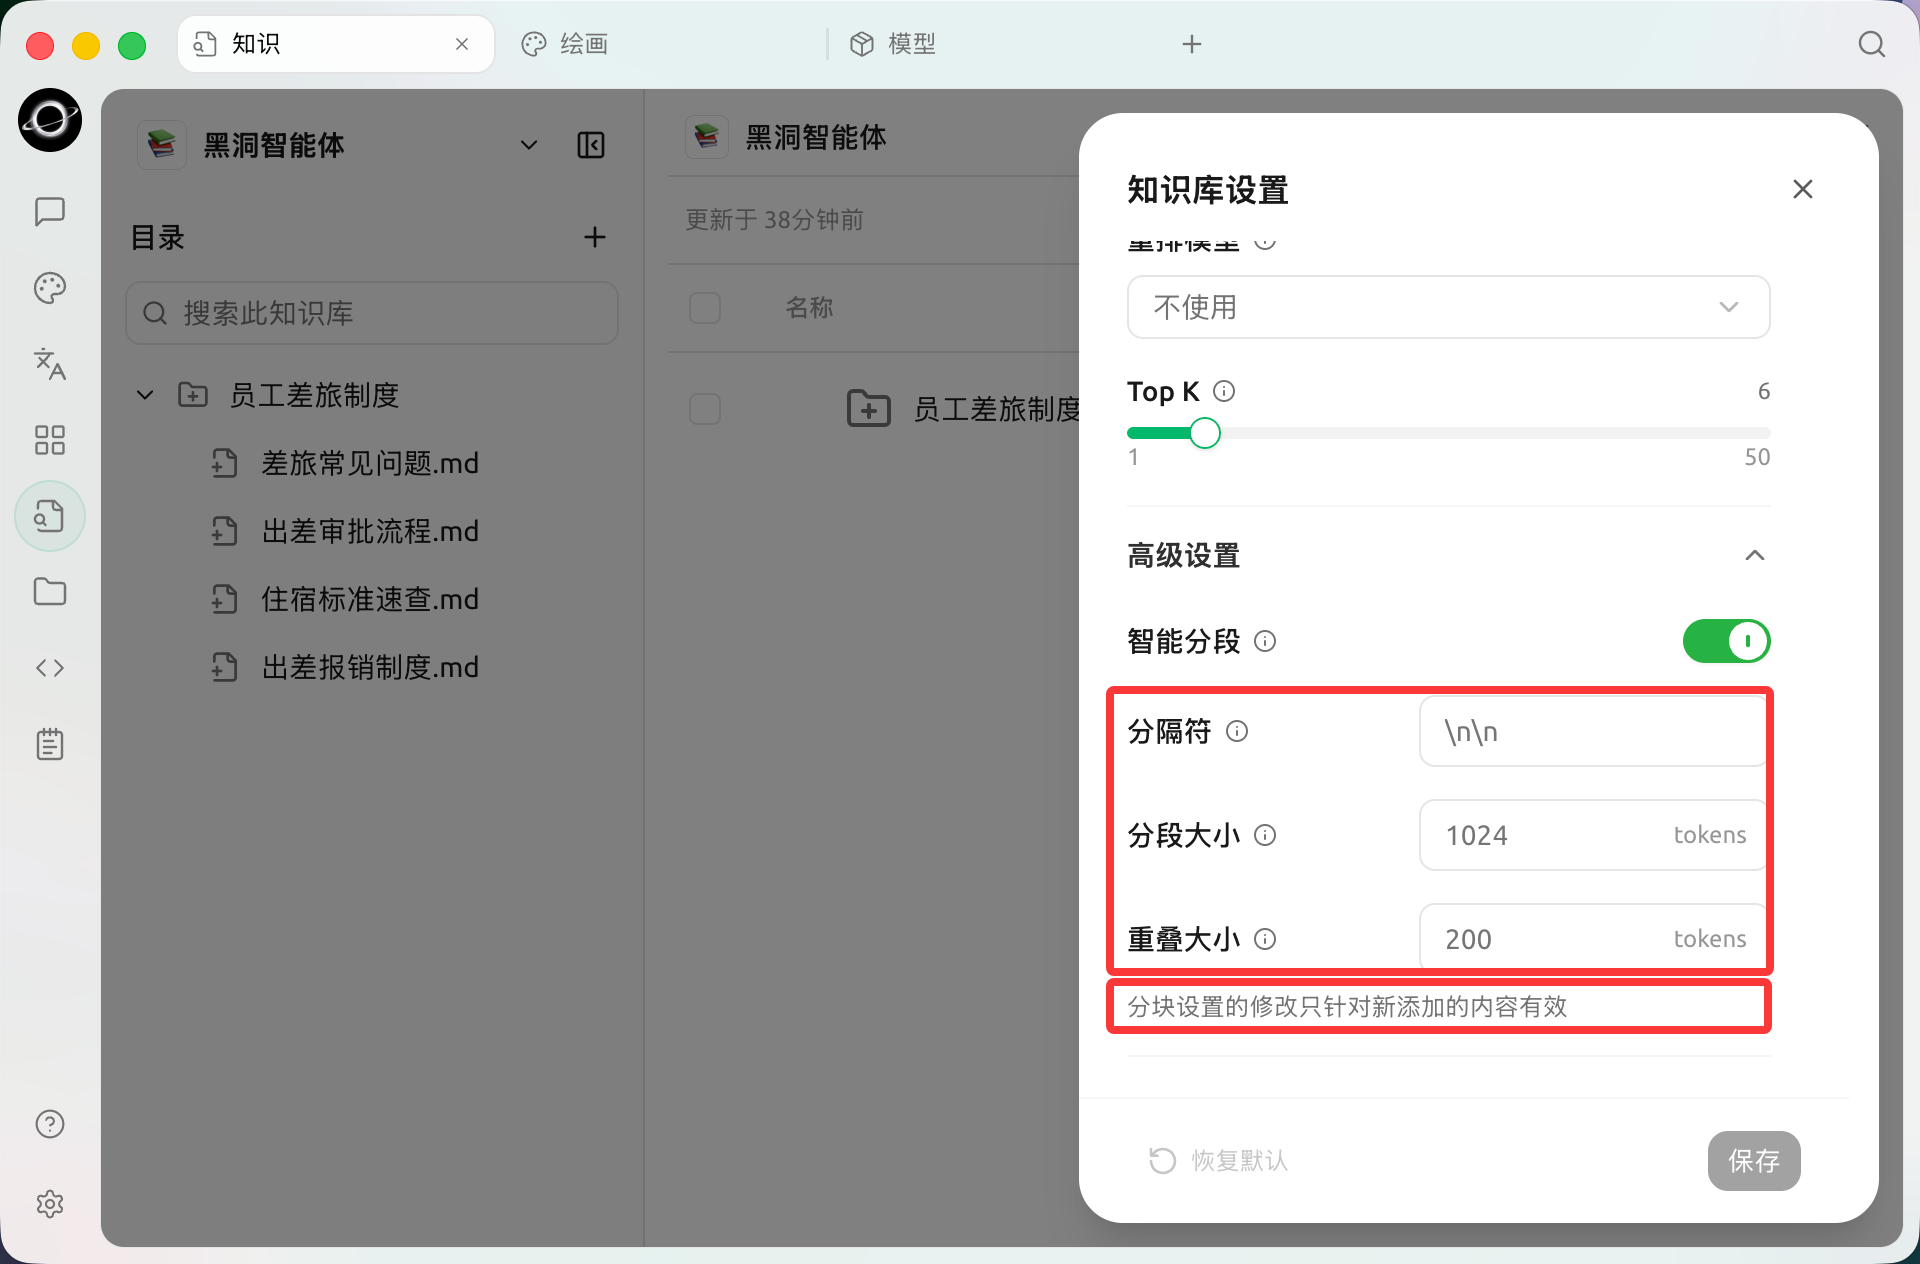Viewport: 1920px width, 1264px height.
Task: Click info icon next to 分隔符
Action: click(x=1237, y=731)
